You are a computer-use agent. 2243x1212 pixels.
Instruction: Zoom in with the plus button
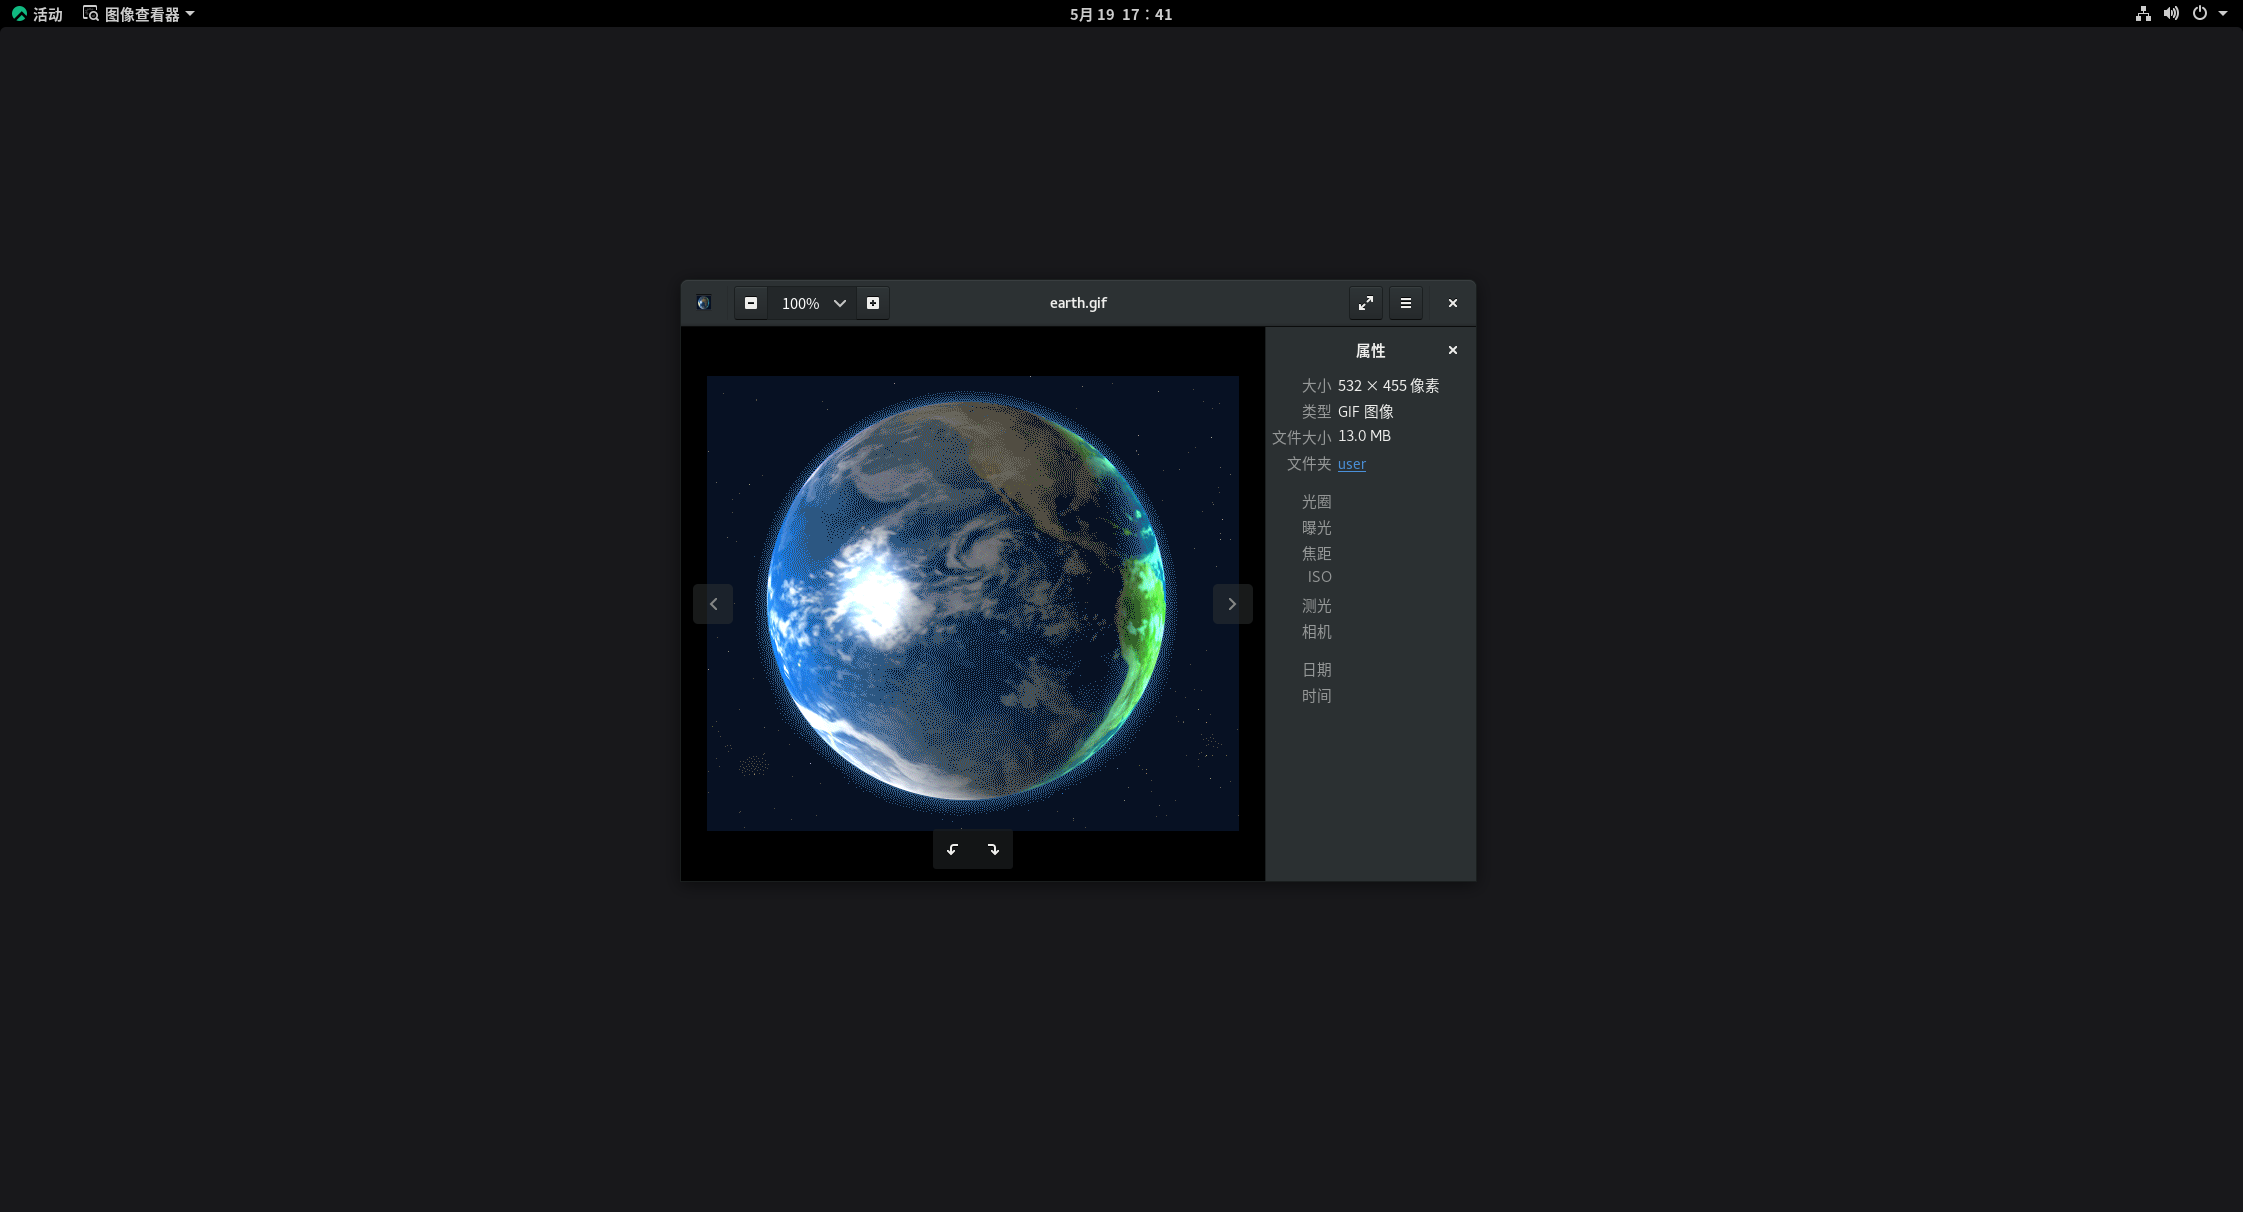pos(873,303)
